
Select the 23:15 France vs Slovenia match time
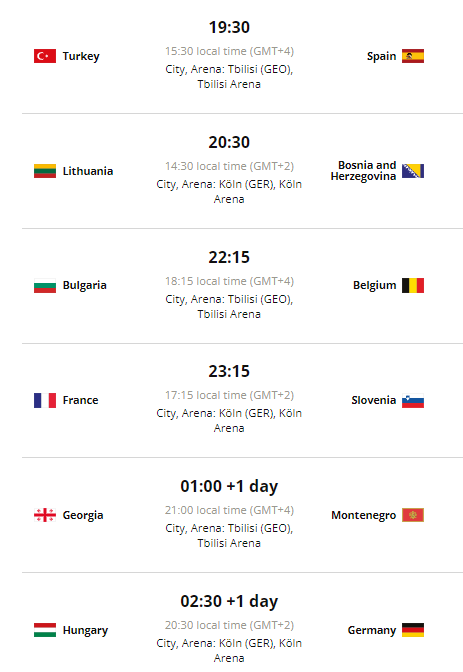(229, 371)
